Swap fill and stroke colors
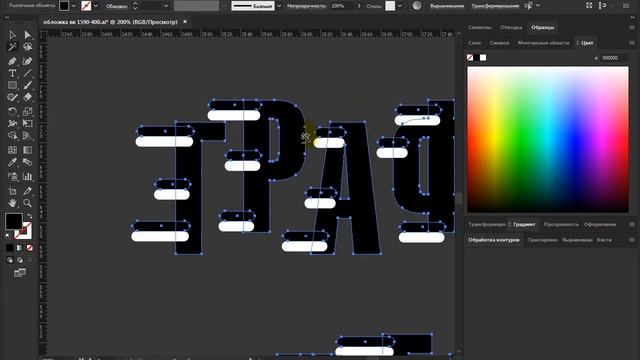 coord(29,216)
